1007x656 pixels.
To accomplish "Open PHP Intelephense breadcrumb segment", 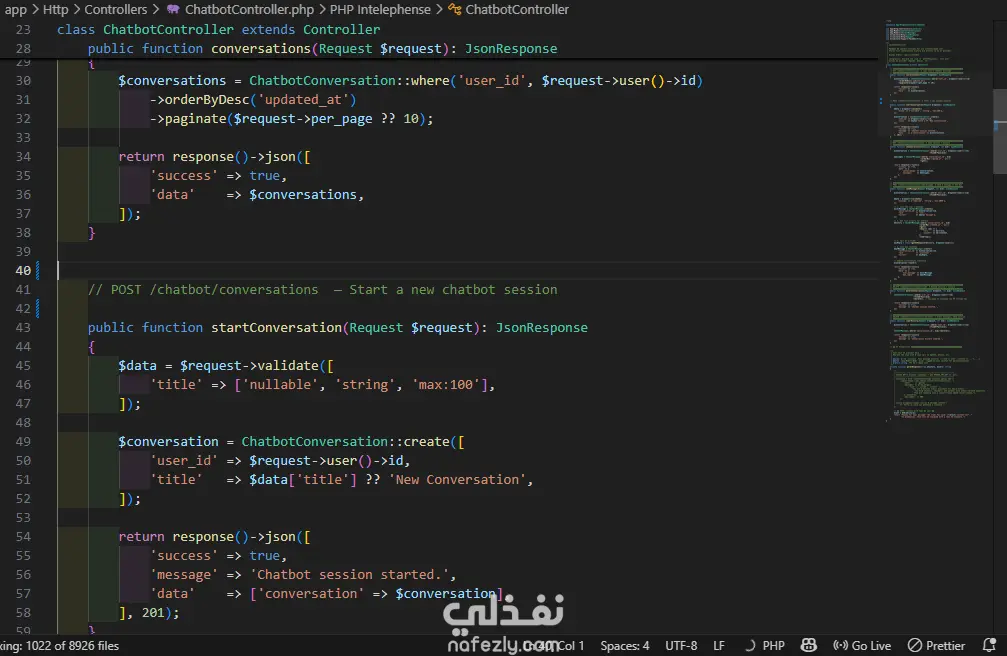I will click(x=380, y=10).
